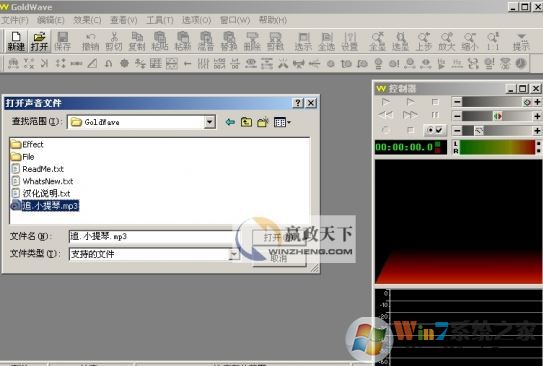Click the 全显 (Zoom all) magnifier icon

coord(377,41)
